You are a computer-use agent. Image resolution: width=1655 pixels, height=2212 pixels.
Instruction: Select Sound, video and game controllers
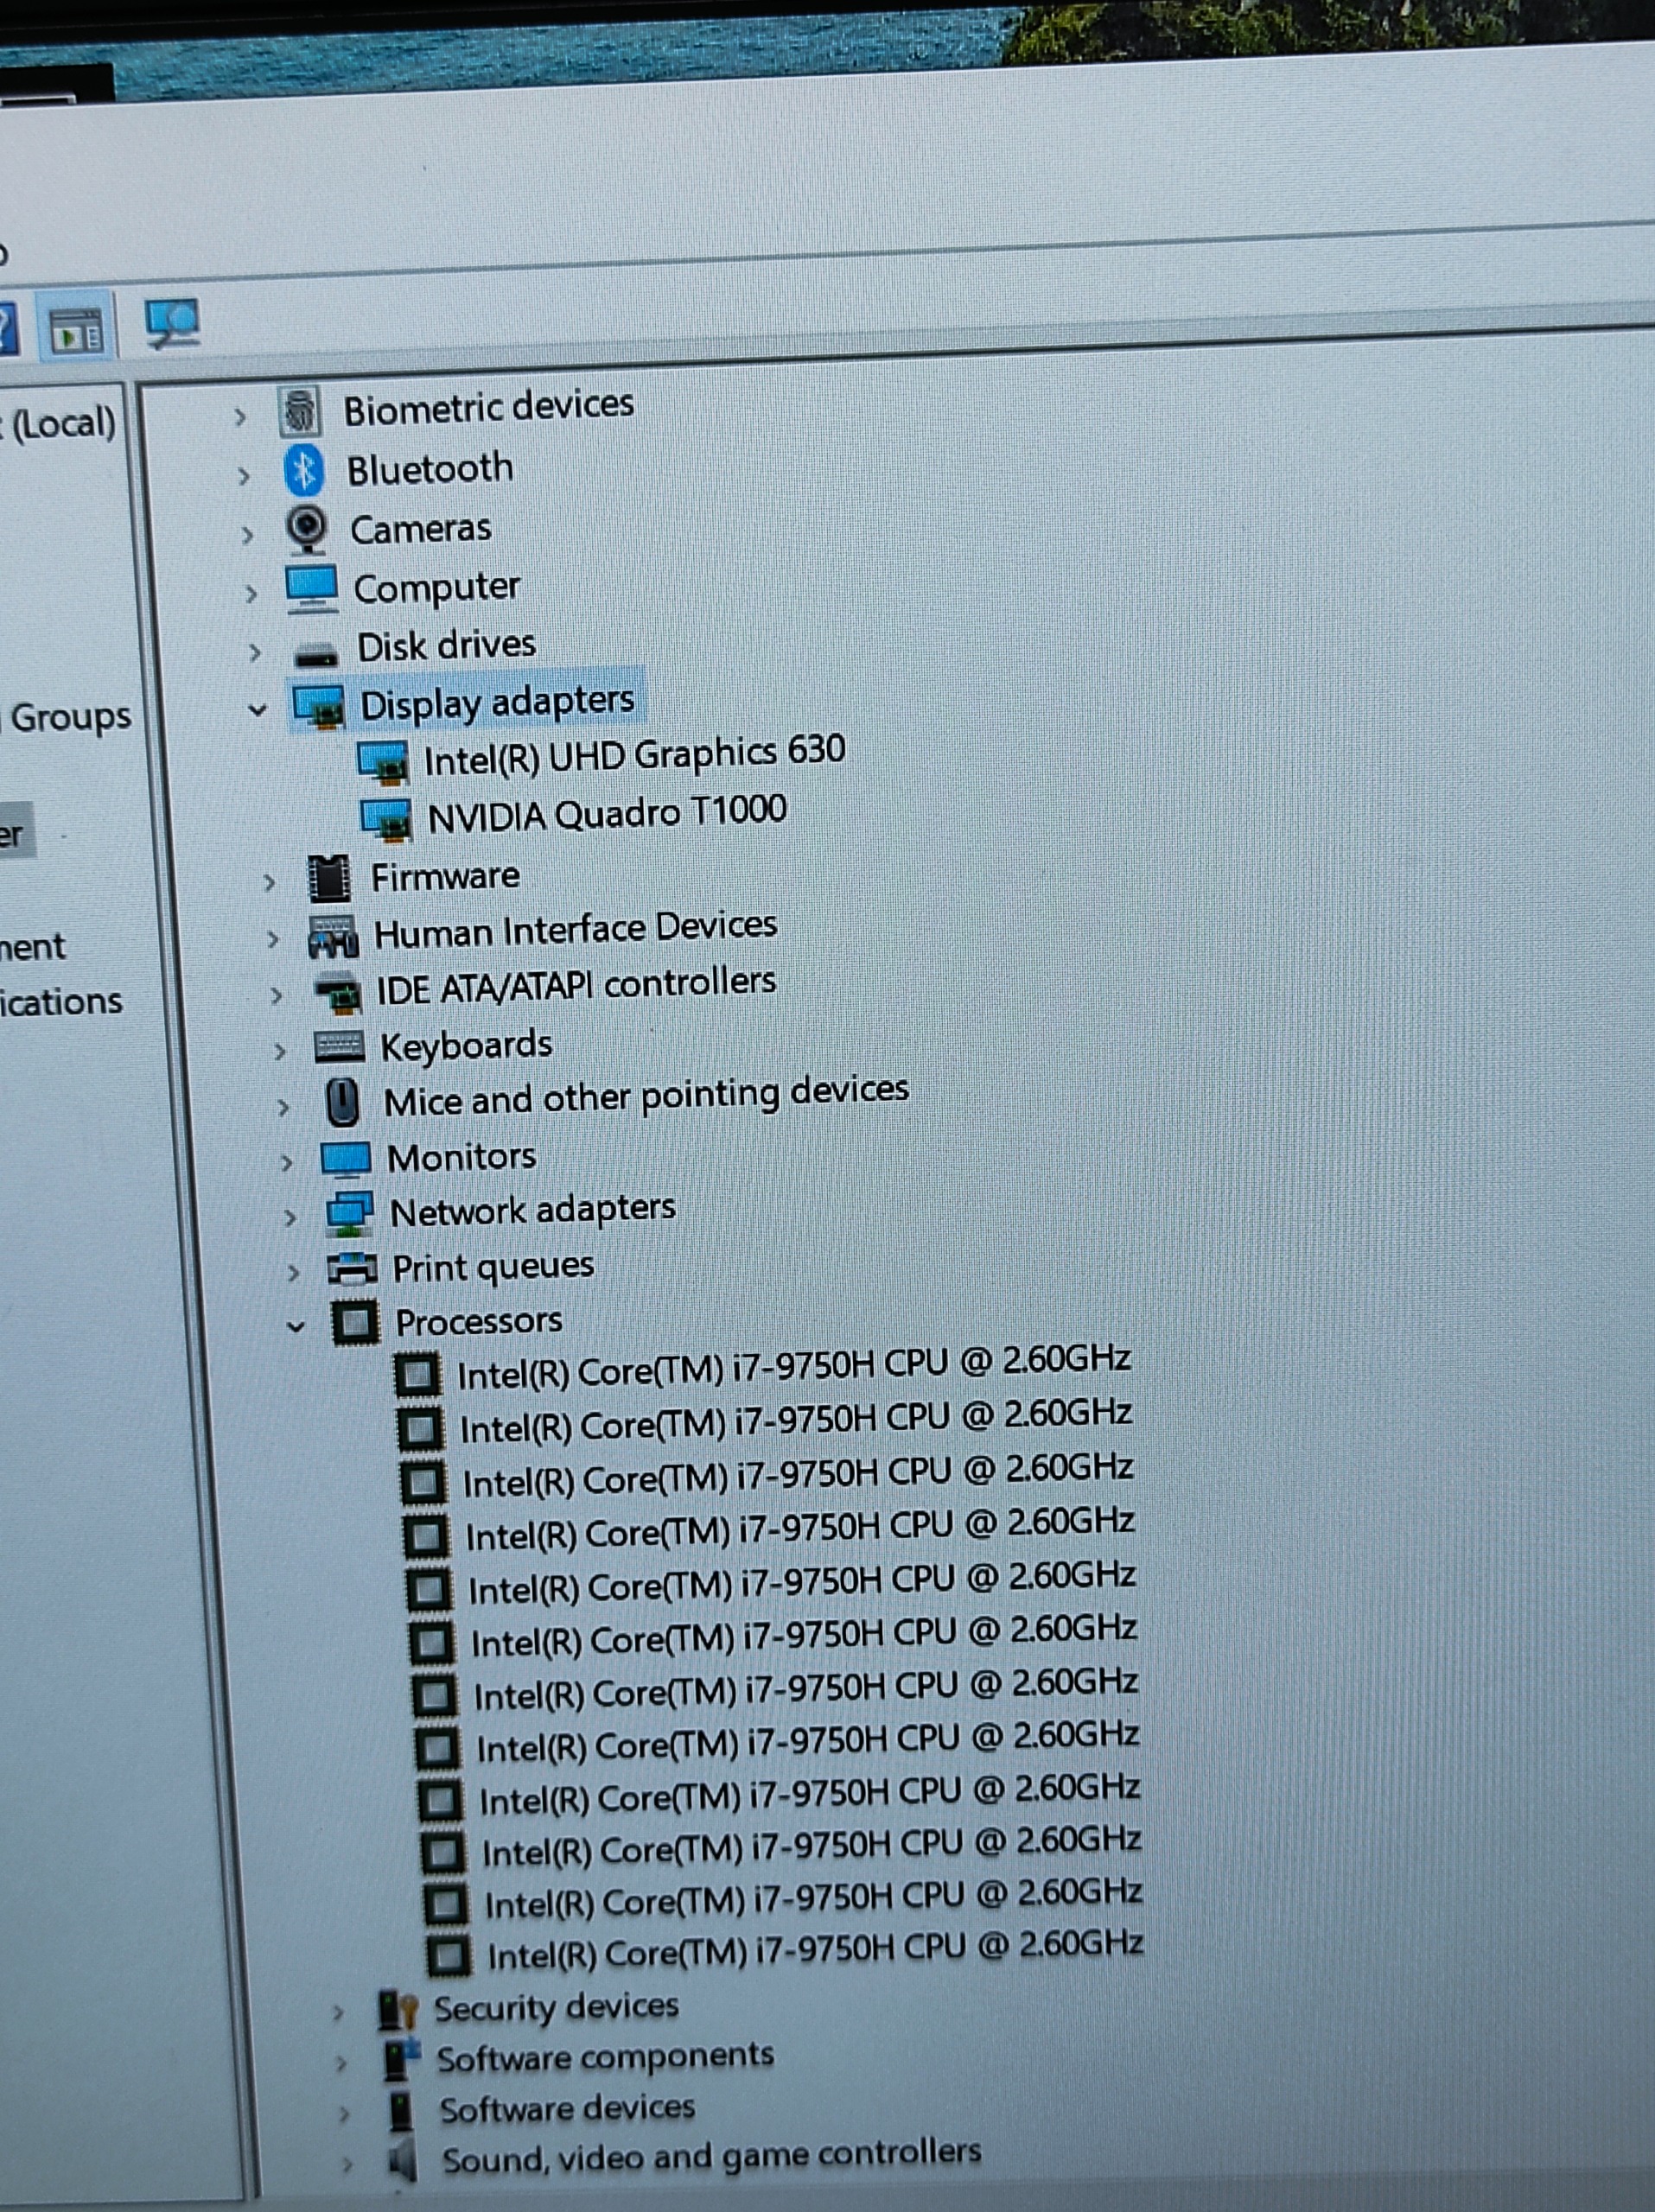coord(711,2157)
